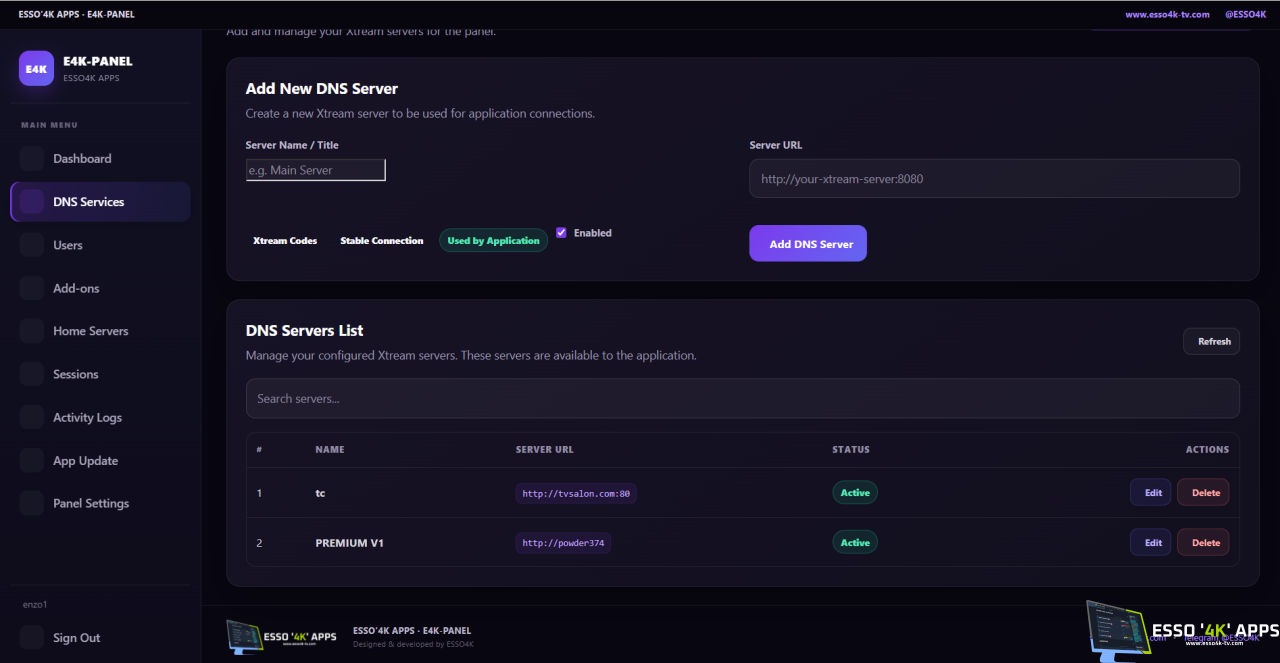Click the Search servers box

coord(743,398)
